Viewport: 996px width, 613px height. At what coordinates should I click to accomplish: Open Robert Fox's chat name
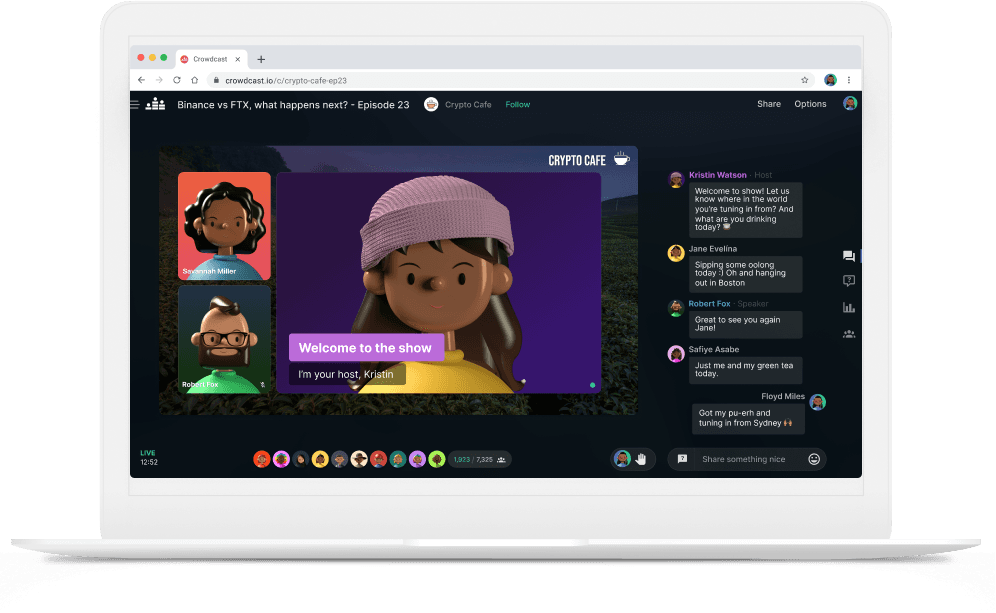pyautogui.click(x=710, y=304)
